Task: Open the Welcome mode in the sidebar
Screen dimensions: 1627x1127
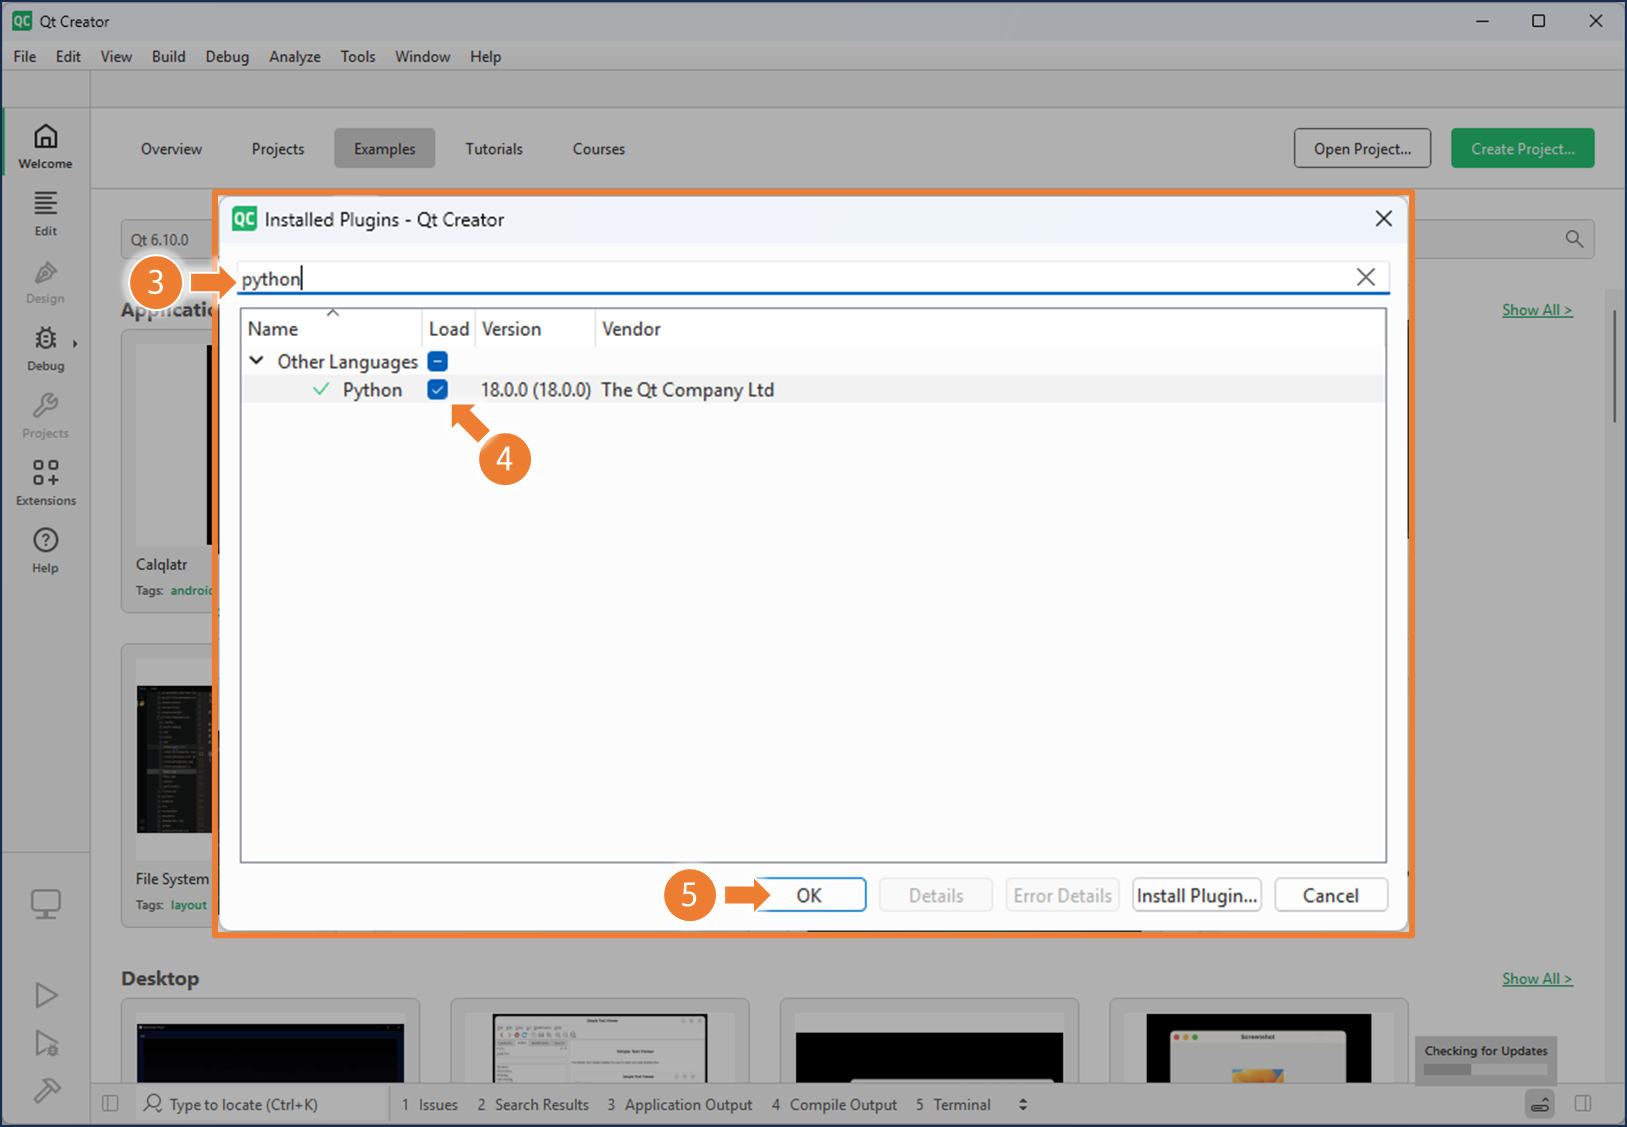Action: 45,146
